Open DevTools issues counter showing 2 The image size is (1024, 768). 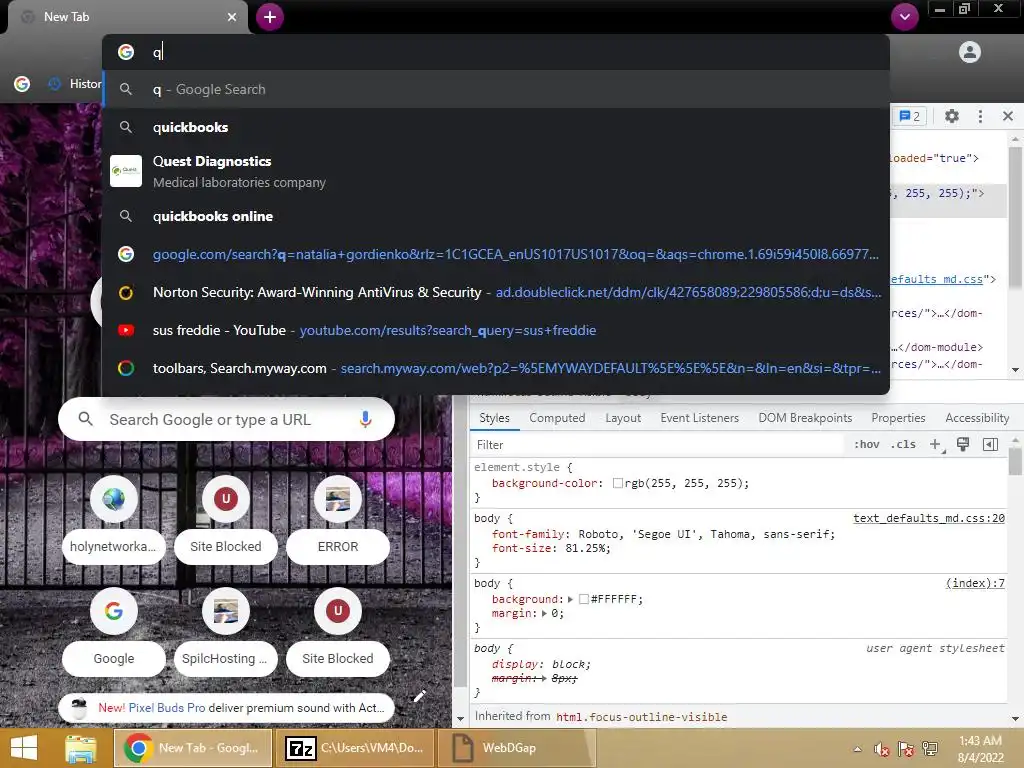coord(910,116)
